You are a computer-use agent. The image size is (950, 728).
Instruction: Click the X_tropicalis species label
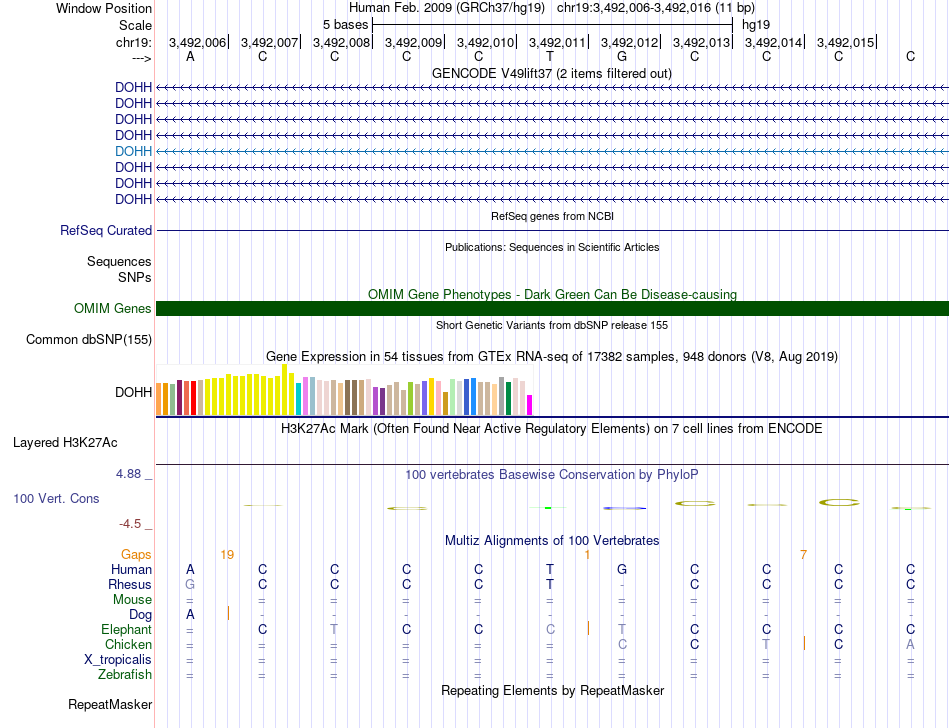pyautogui.click(x=118, y=660)
